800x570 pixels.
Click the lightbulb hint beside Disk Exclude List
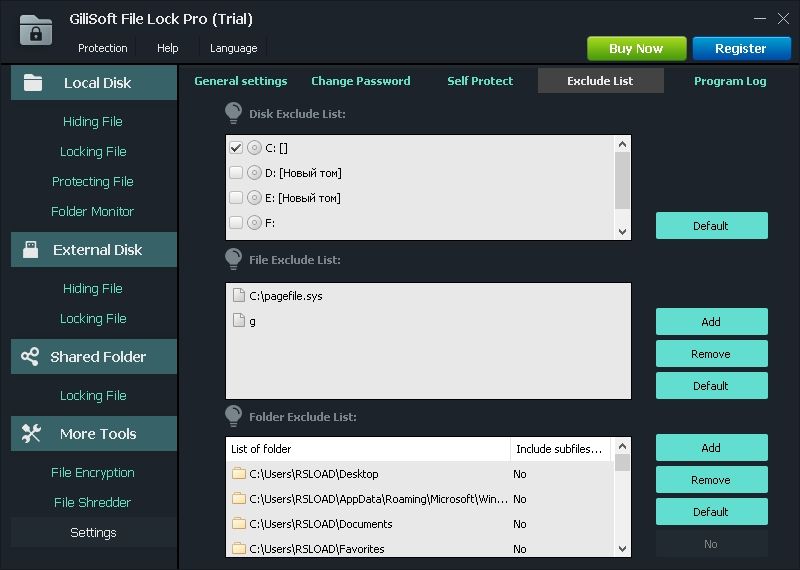[x=233, y=113]
